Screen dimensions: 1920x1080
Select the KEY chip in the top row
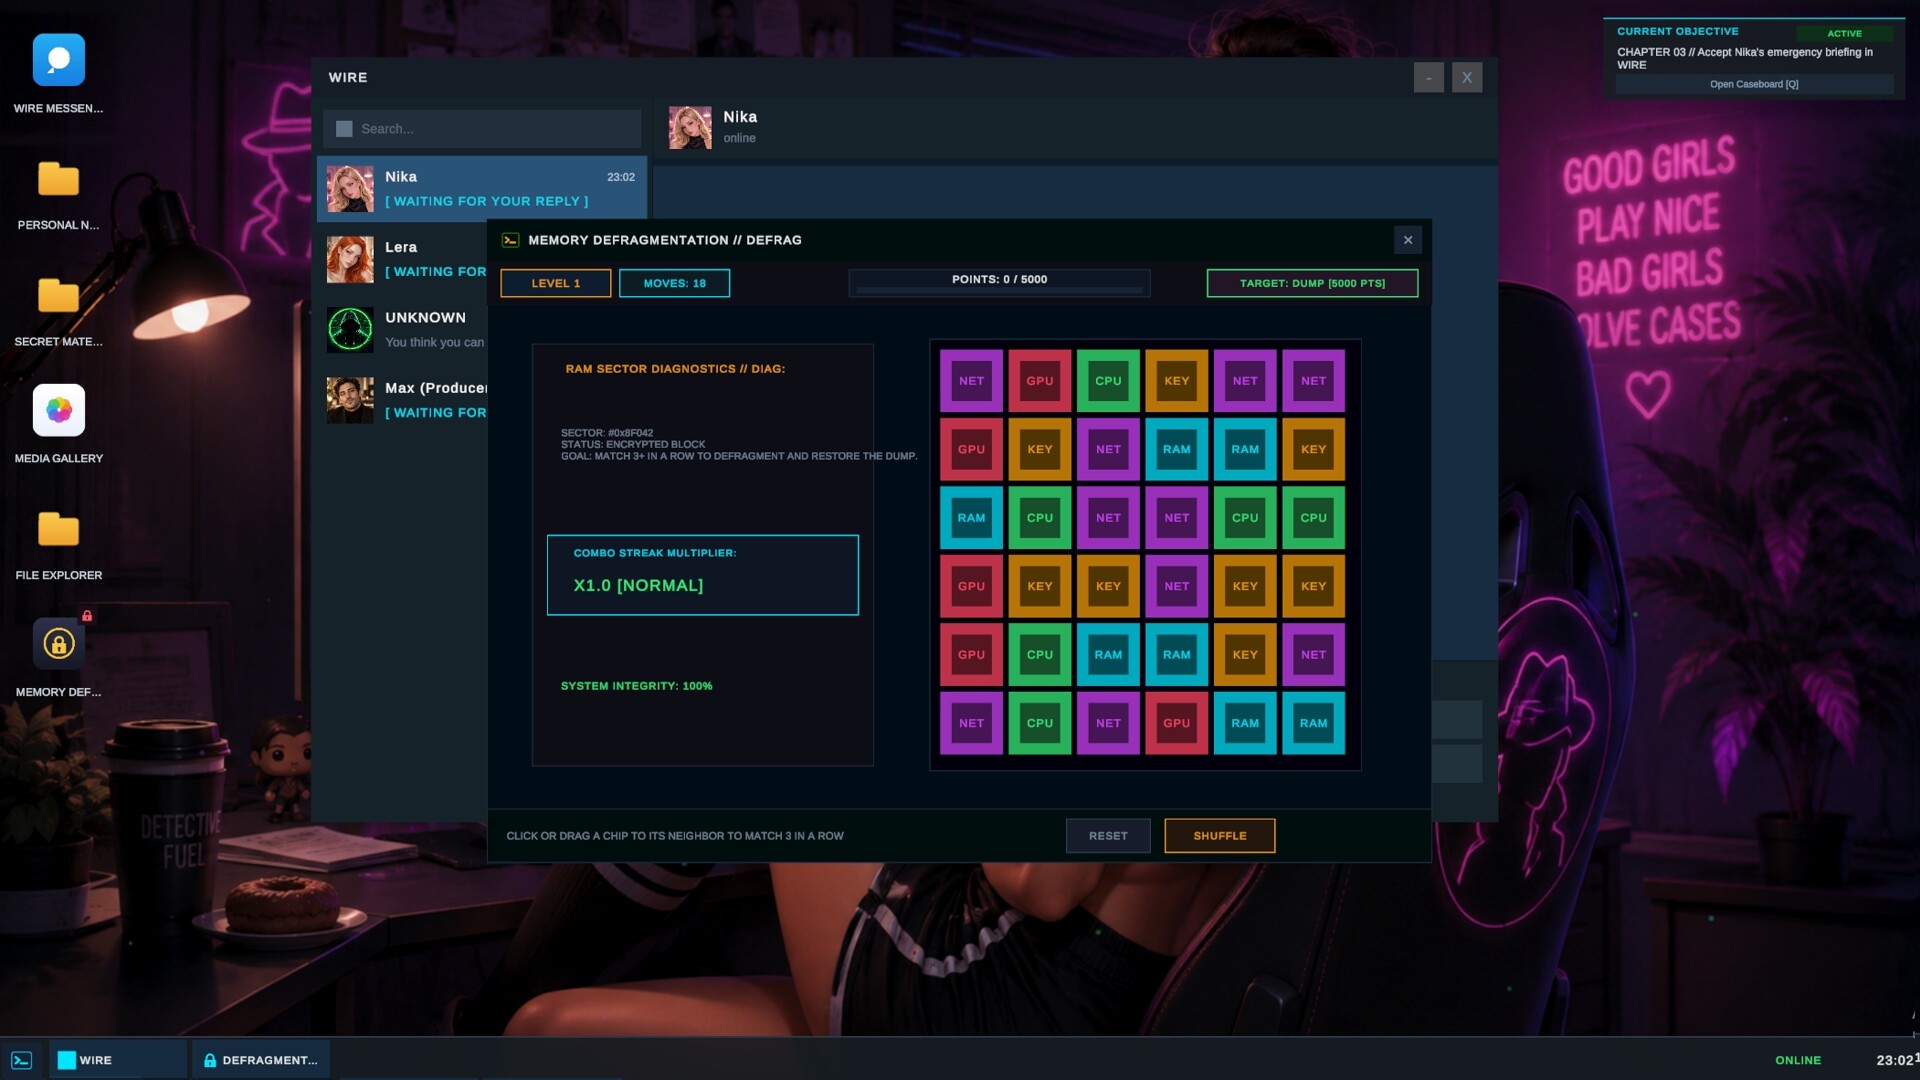point(1177,381)
